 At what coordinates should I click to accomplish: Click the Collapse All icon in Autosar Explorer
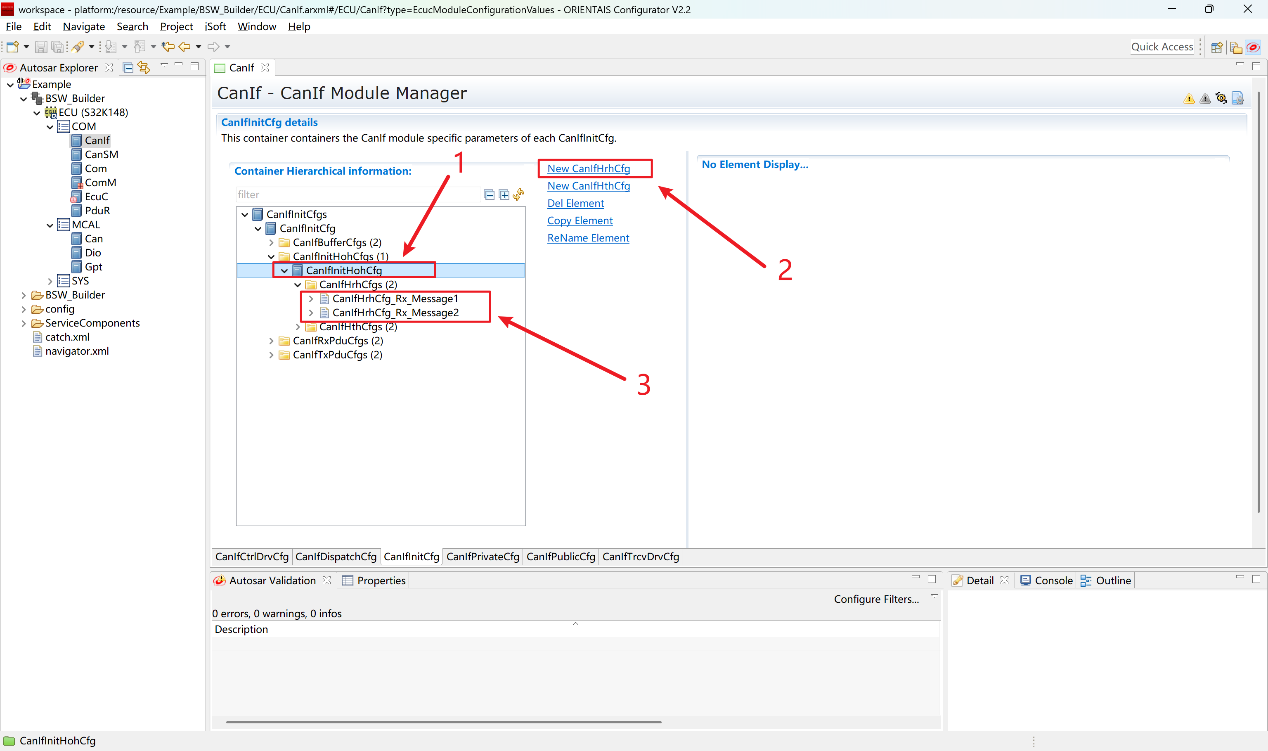pyautogui.click(x=129, y=68)
